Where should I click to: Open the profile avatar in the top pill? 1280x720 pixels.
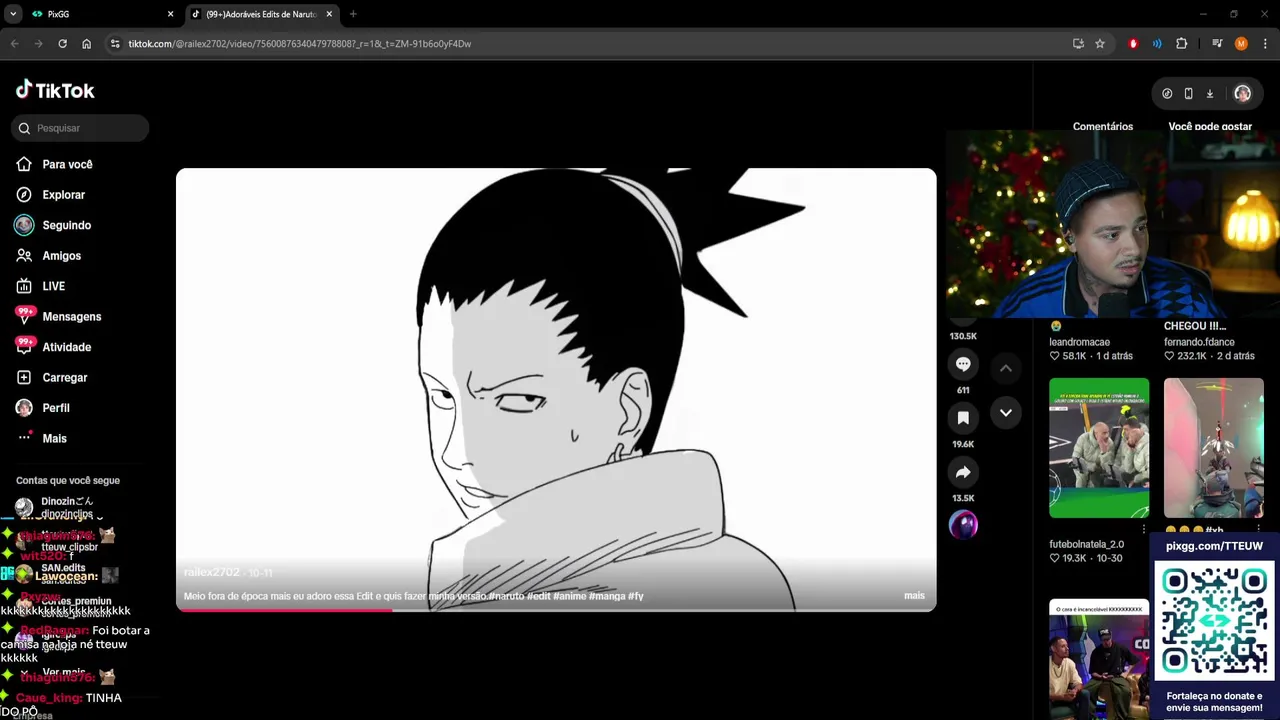[1242, 93]
